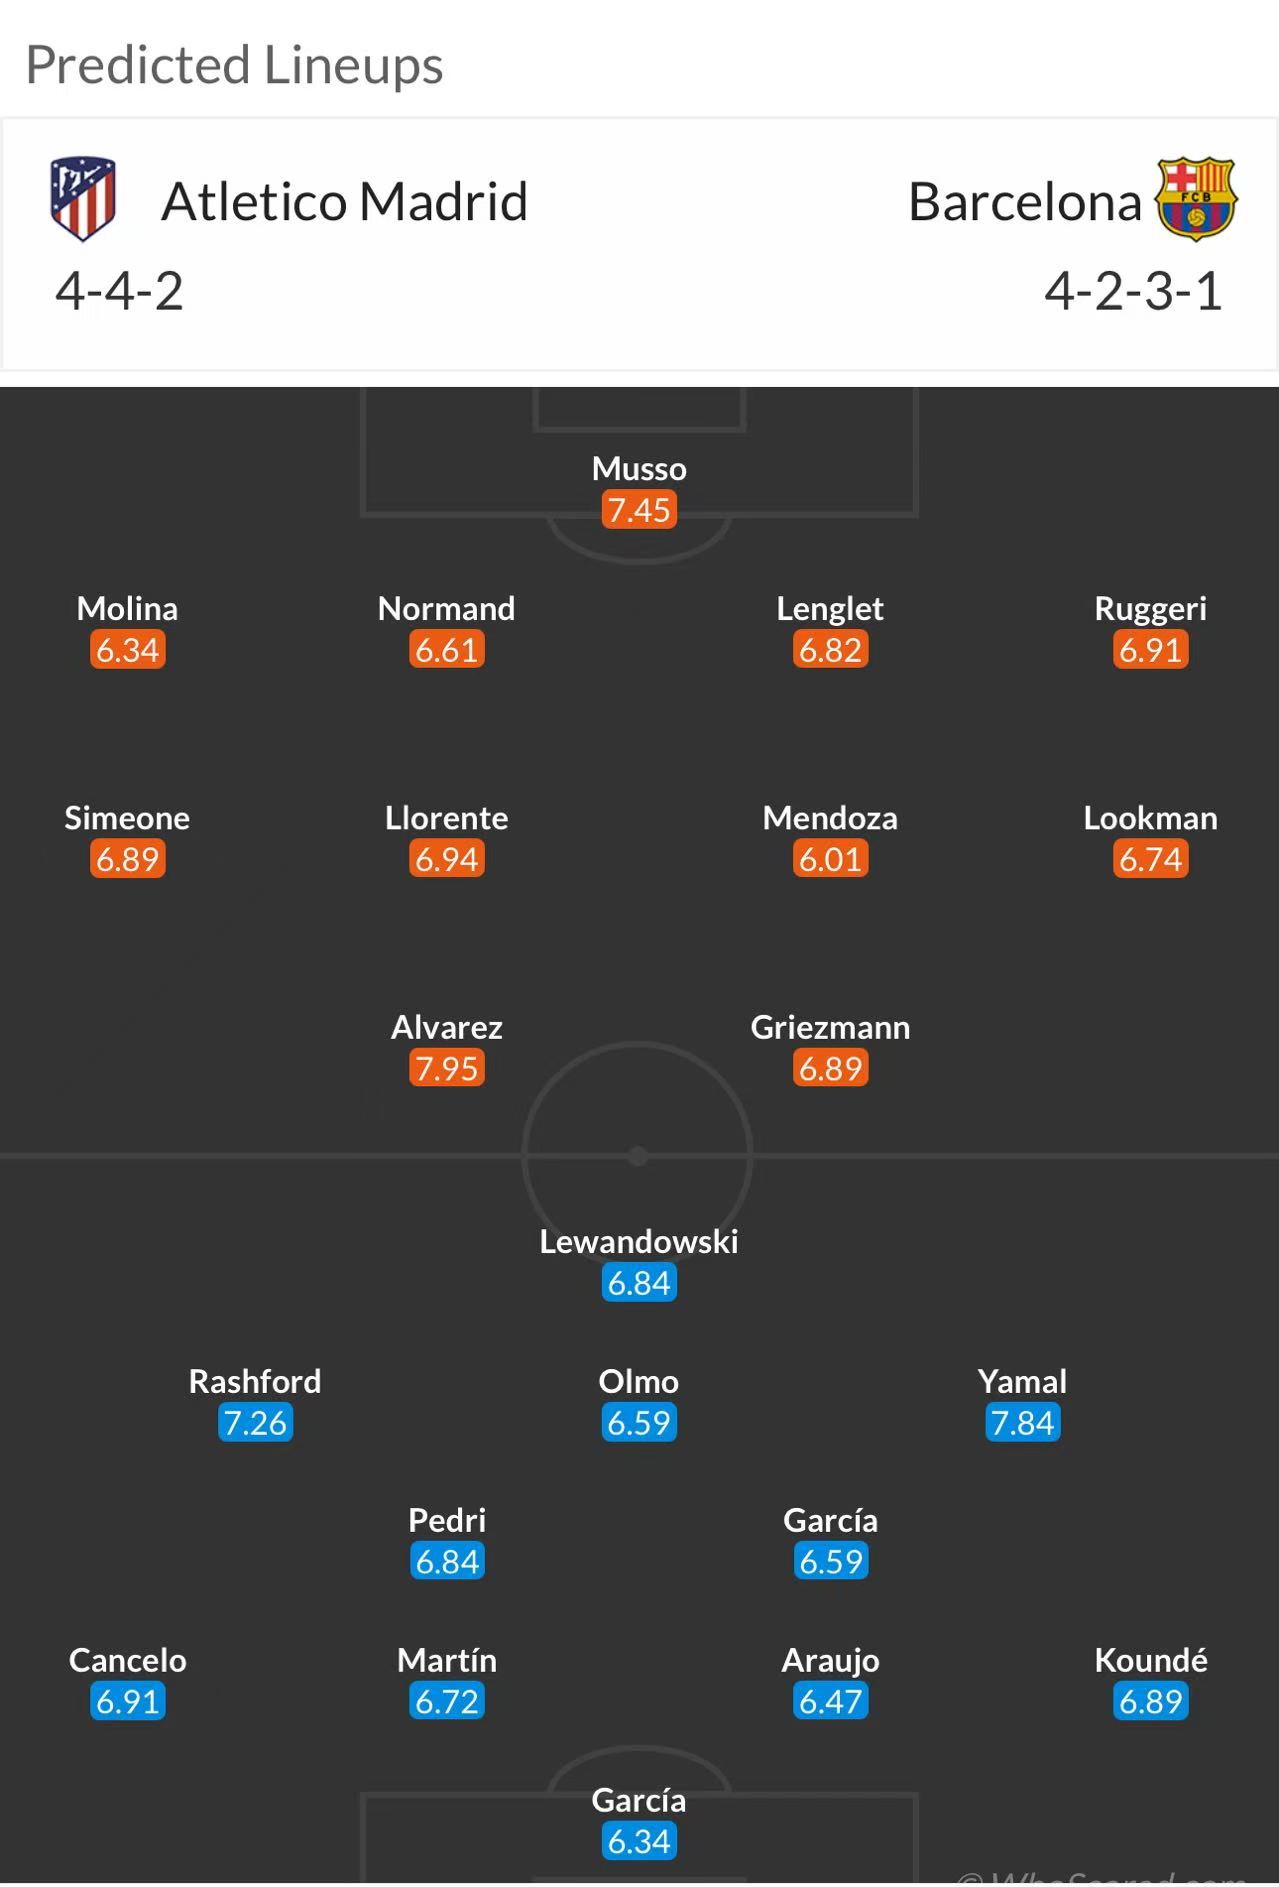Open the Atletico Madrid team name link

344,202
